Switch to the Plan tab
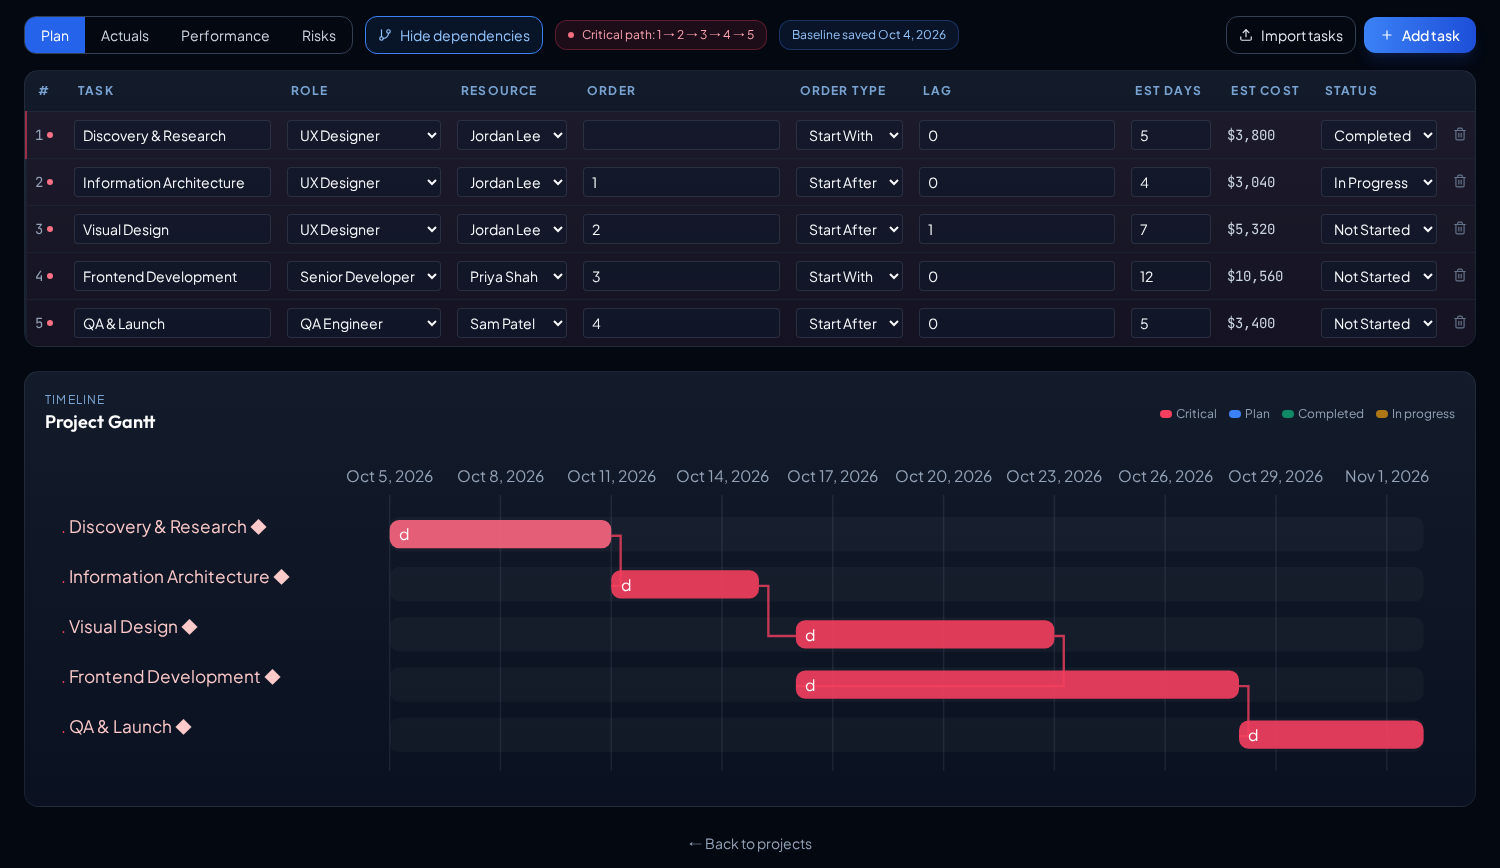This screenshot has width=1500, height=868. click(55, 35)
